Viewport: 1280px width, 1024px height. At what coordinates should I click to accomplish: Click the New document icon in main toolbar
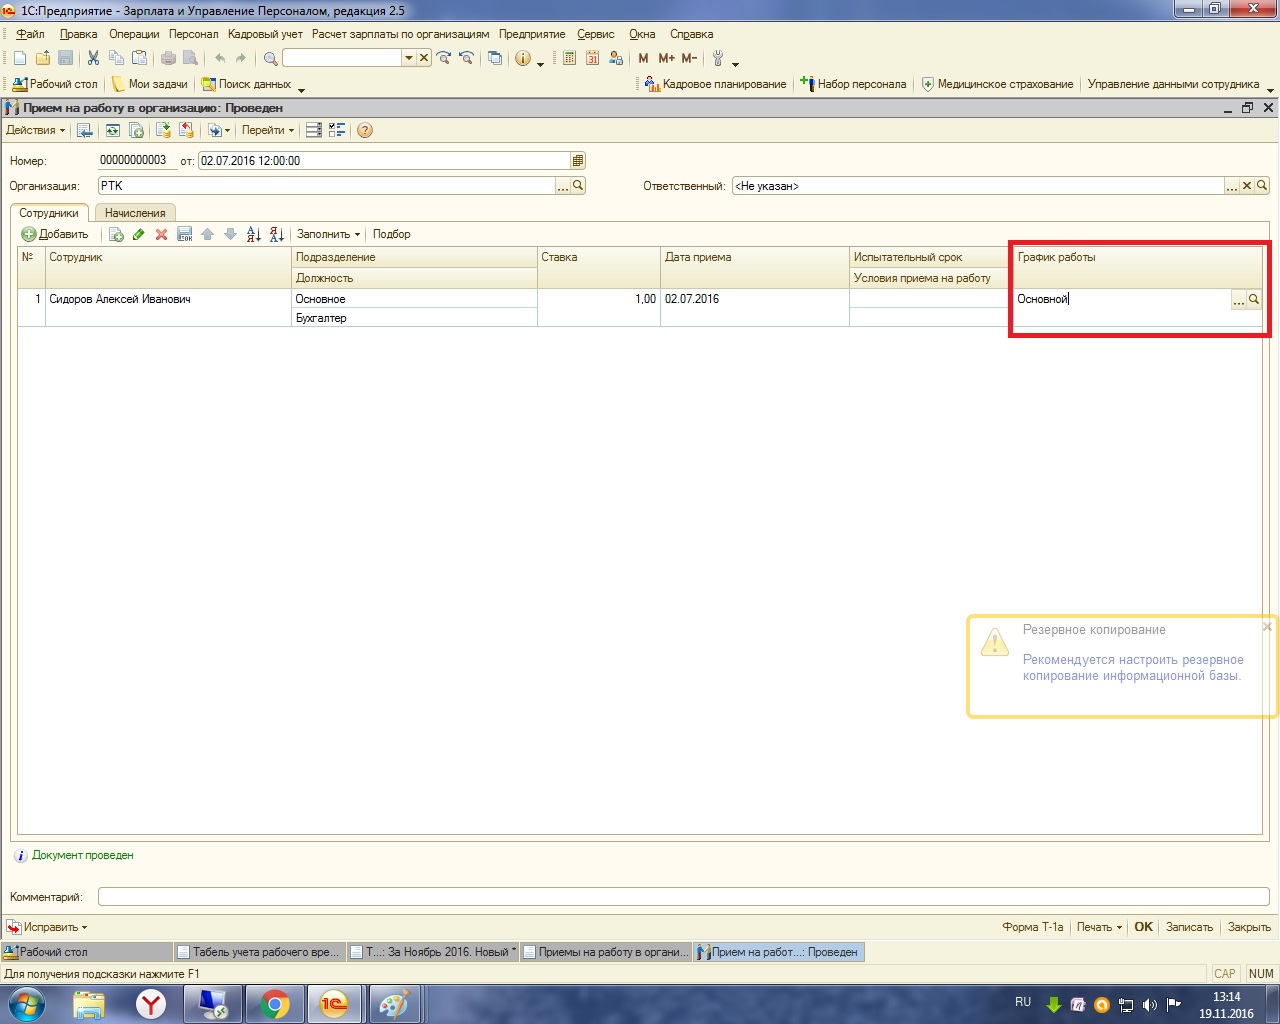20,58
